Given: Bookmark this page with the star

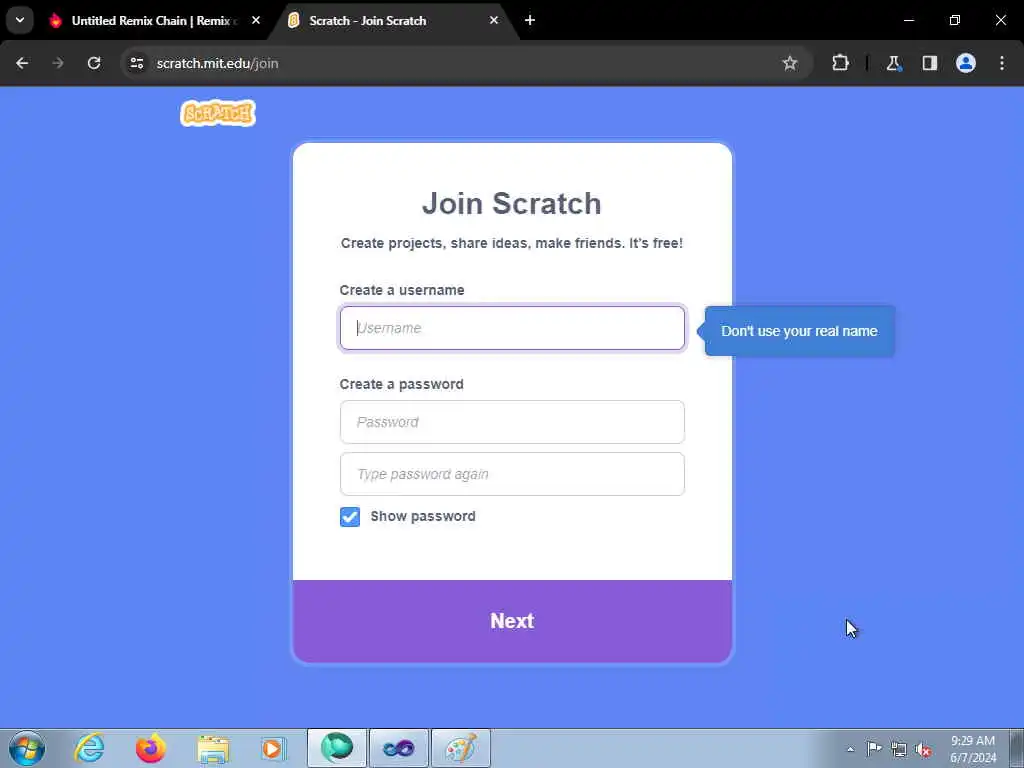Looking at the screenshot, I should [790, 63].
